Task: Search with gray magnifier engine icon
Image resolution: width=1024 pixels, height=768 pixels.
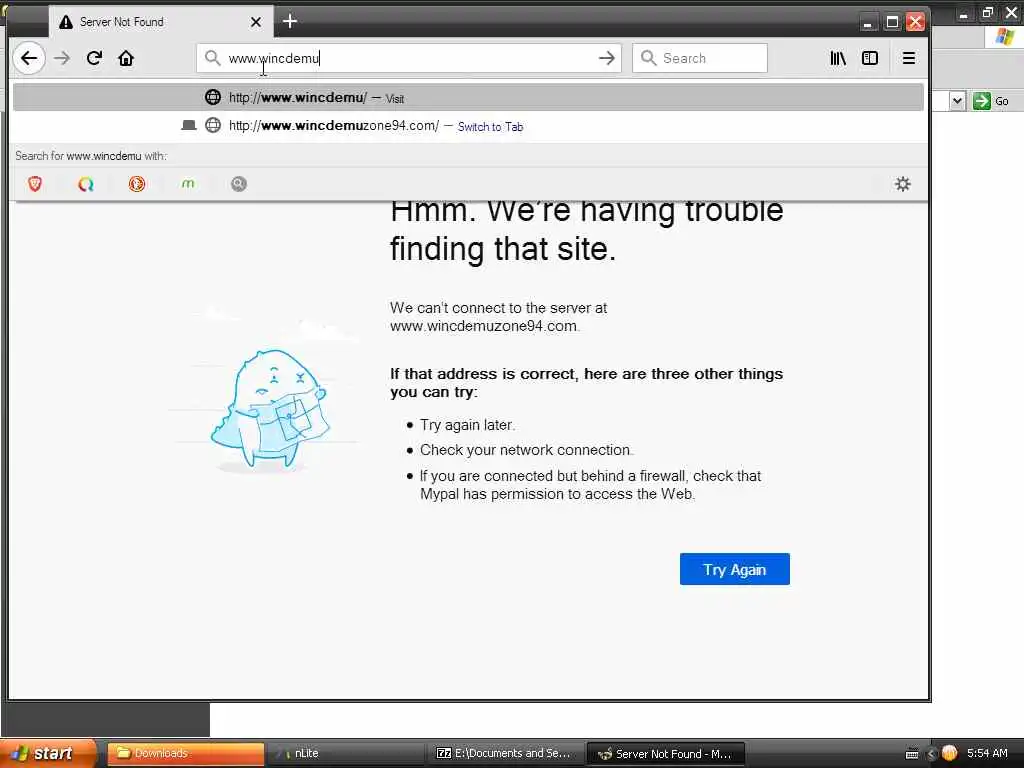Action: [239, 184]
